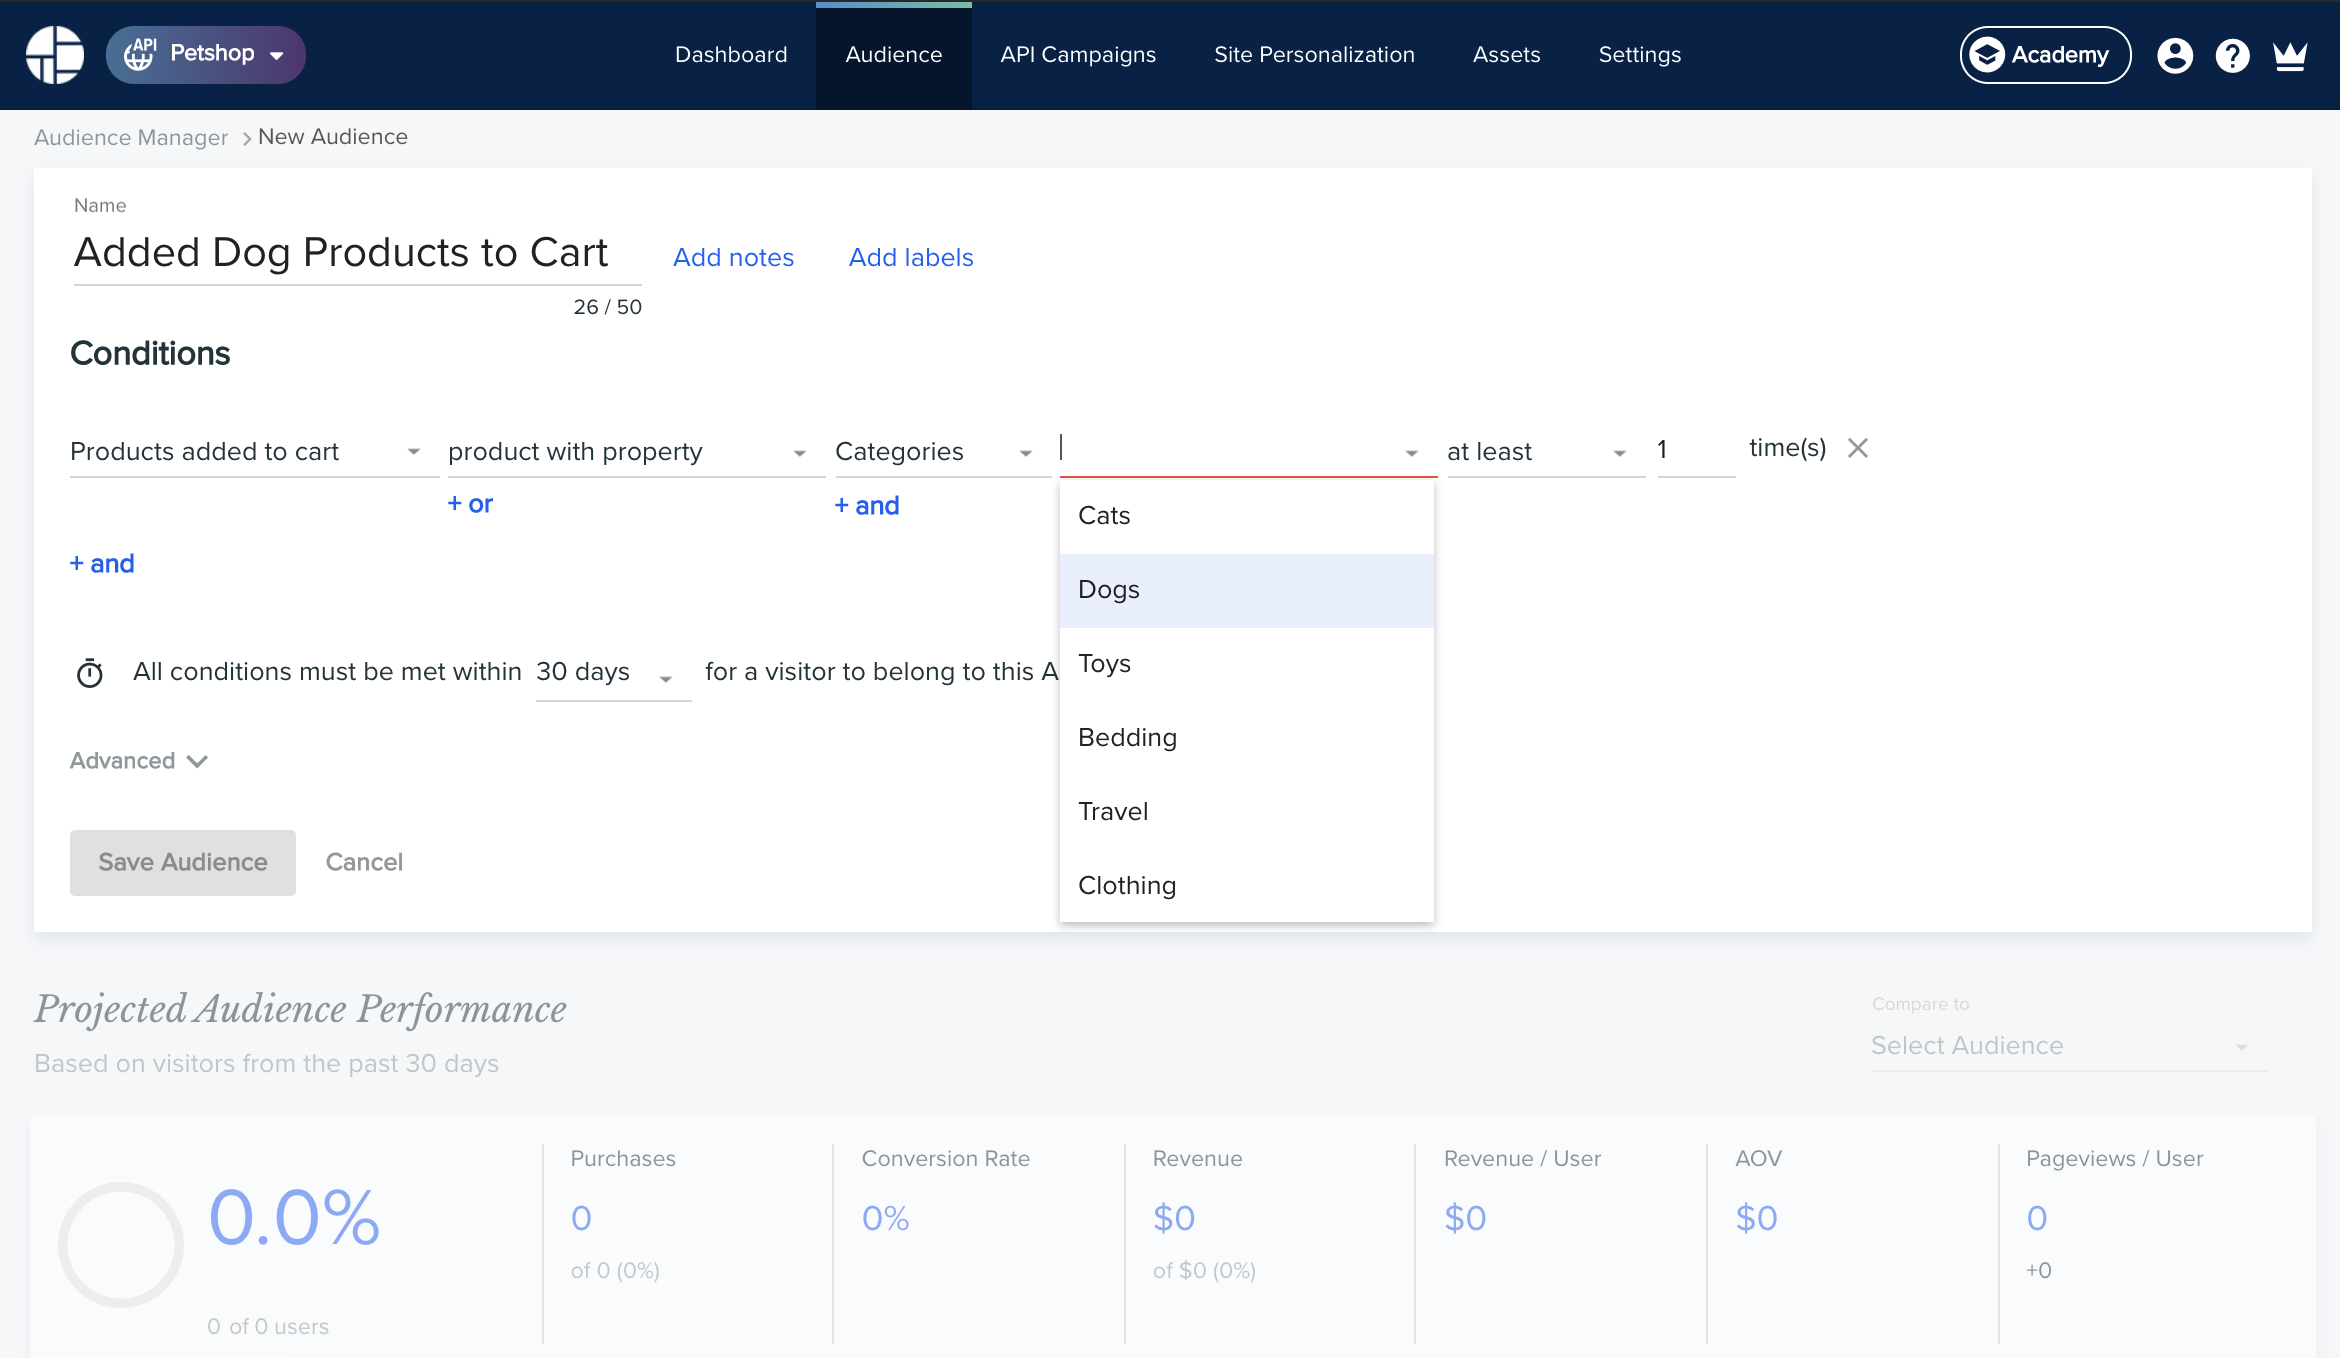The width and height of the screenshot is (2340, 1358).
Task: Click the Audience Manager breadcrumb link
Action: pos(131,137)
